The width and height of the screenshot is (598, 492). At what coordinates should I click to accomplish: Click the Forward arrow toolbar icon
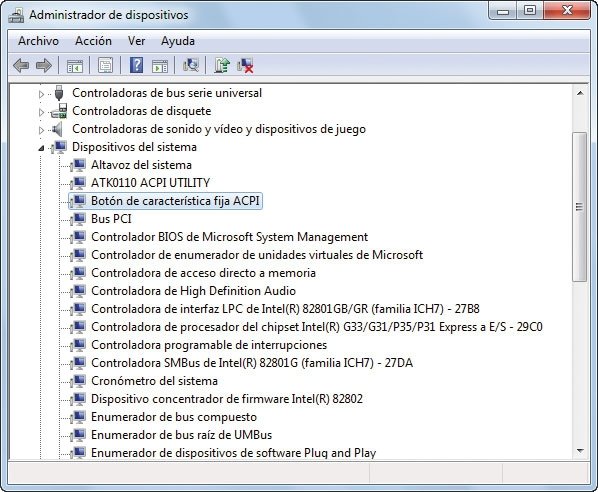pos(44,66)
